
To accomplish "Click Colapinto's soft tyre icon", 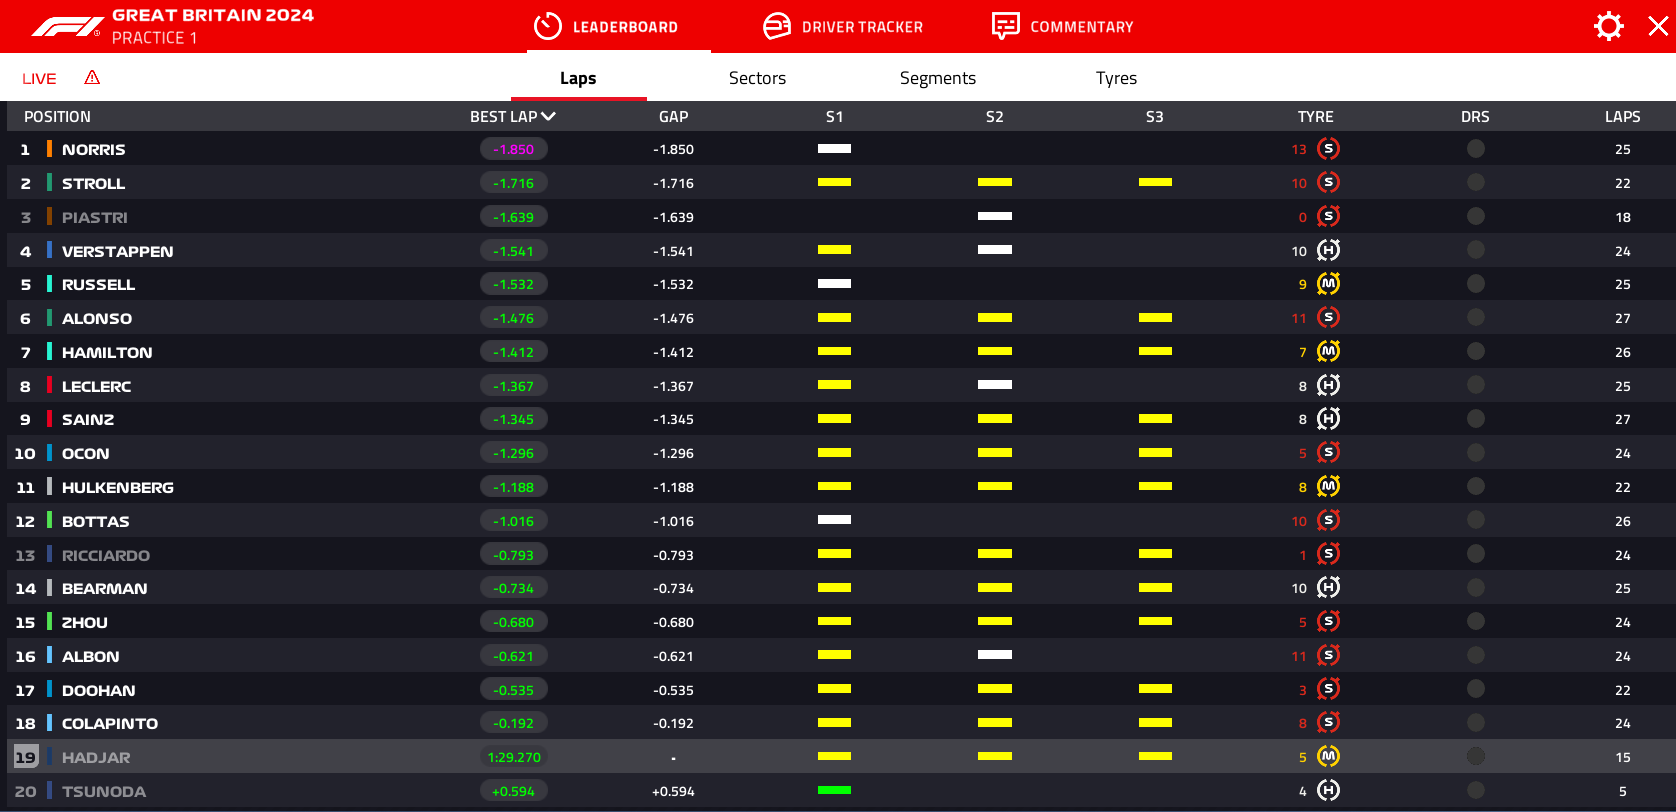I will click(1328, 723).
